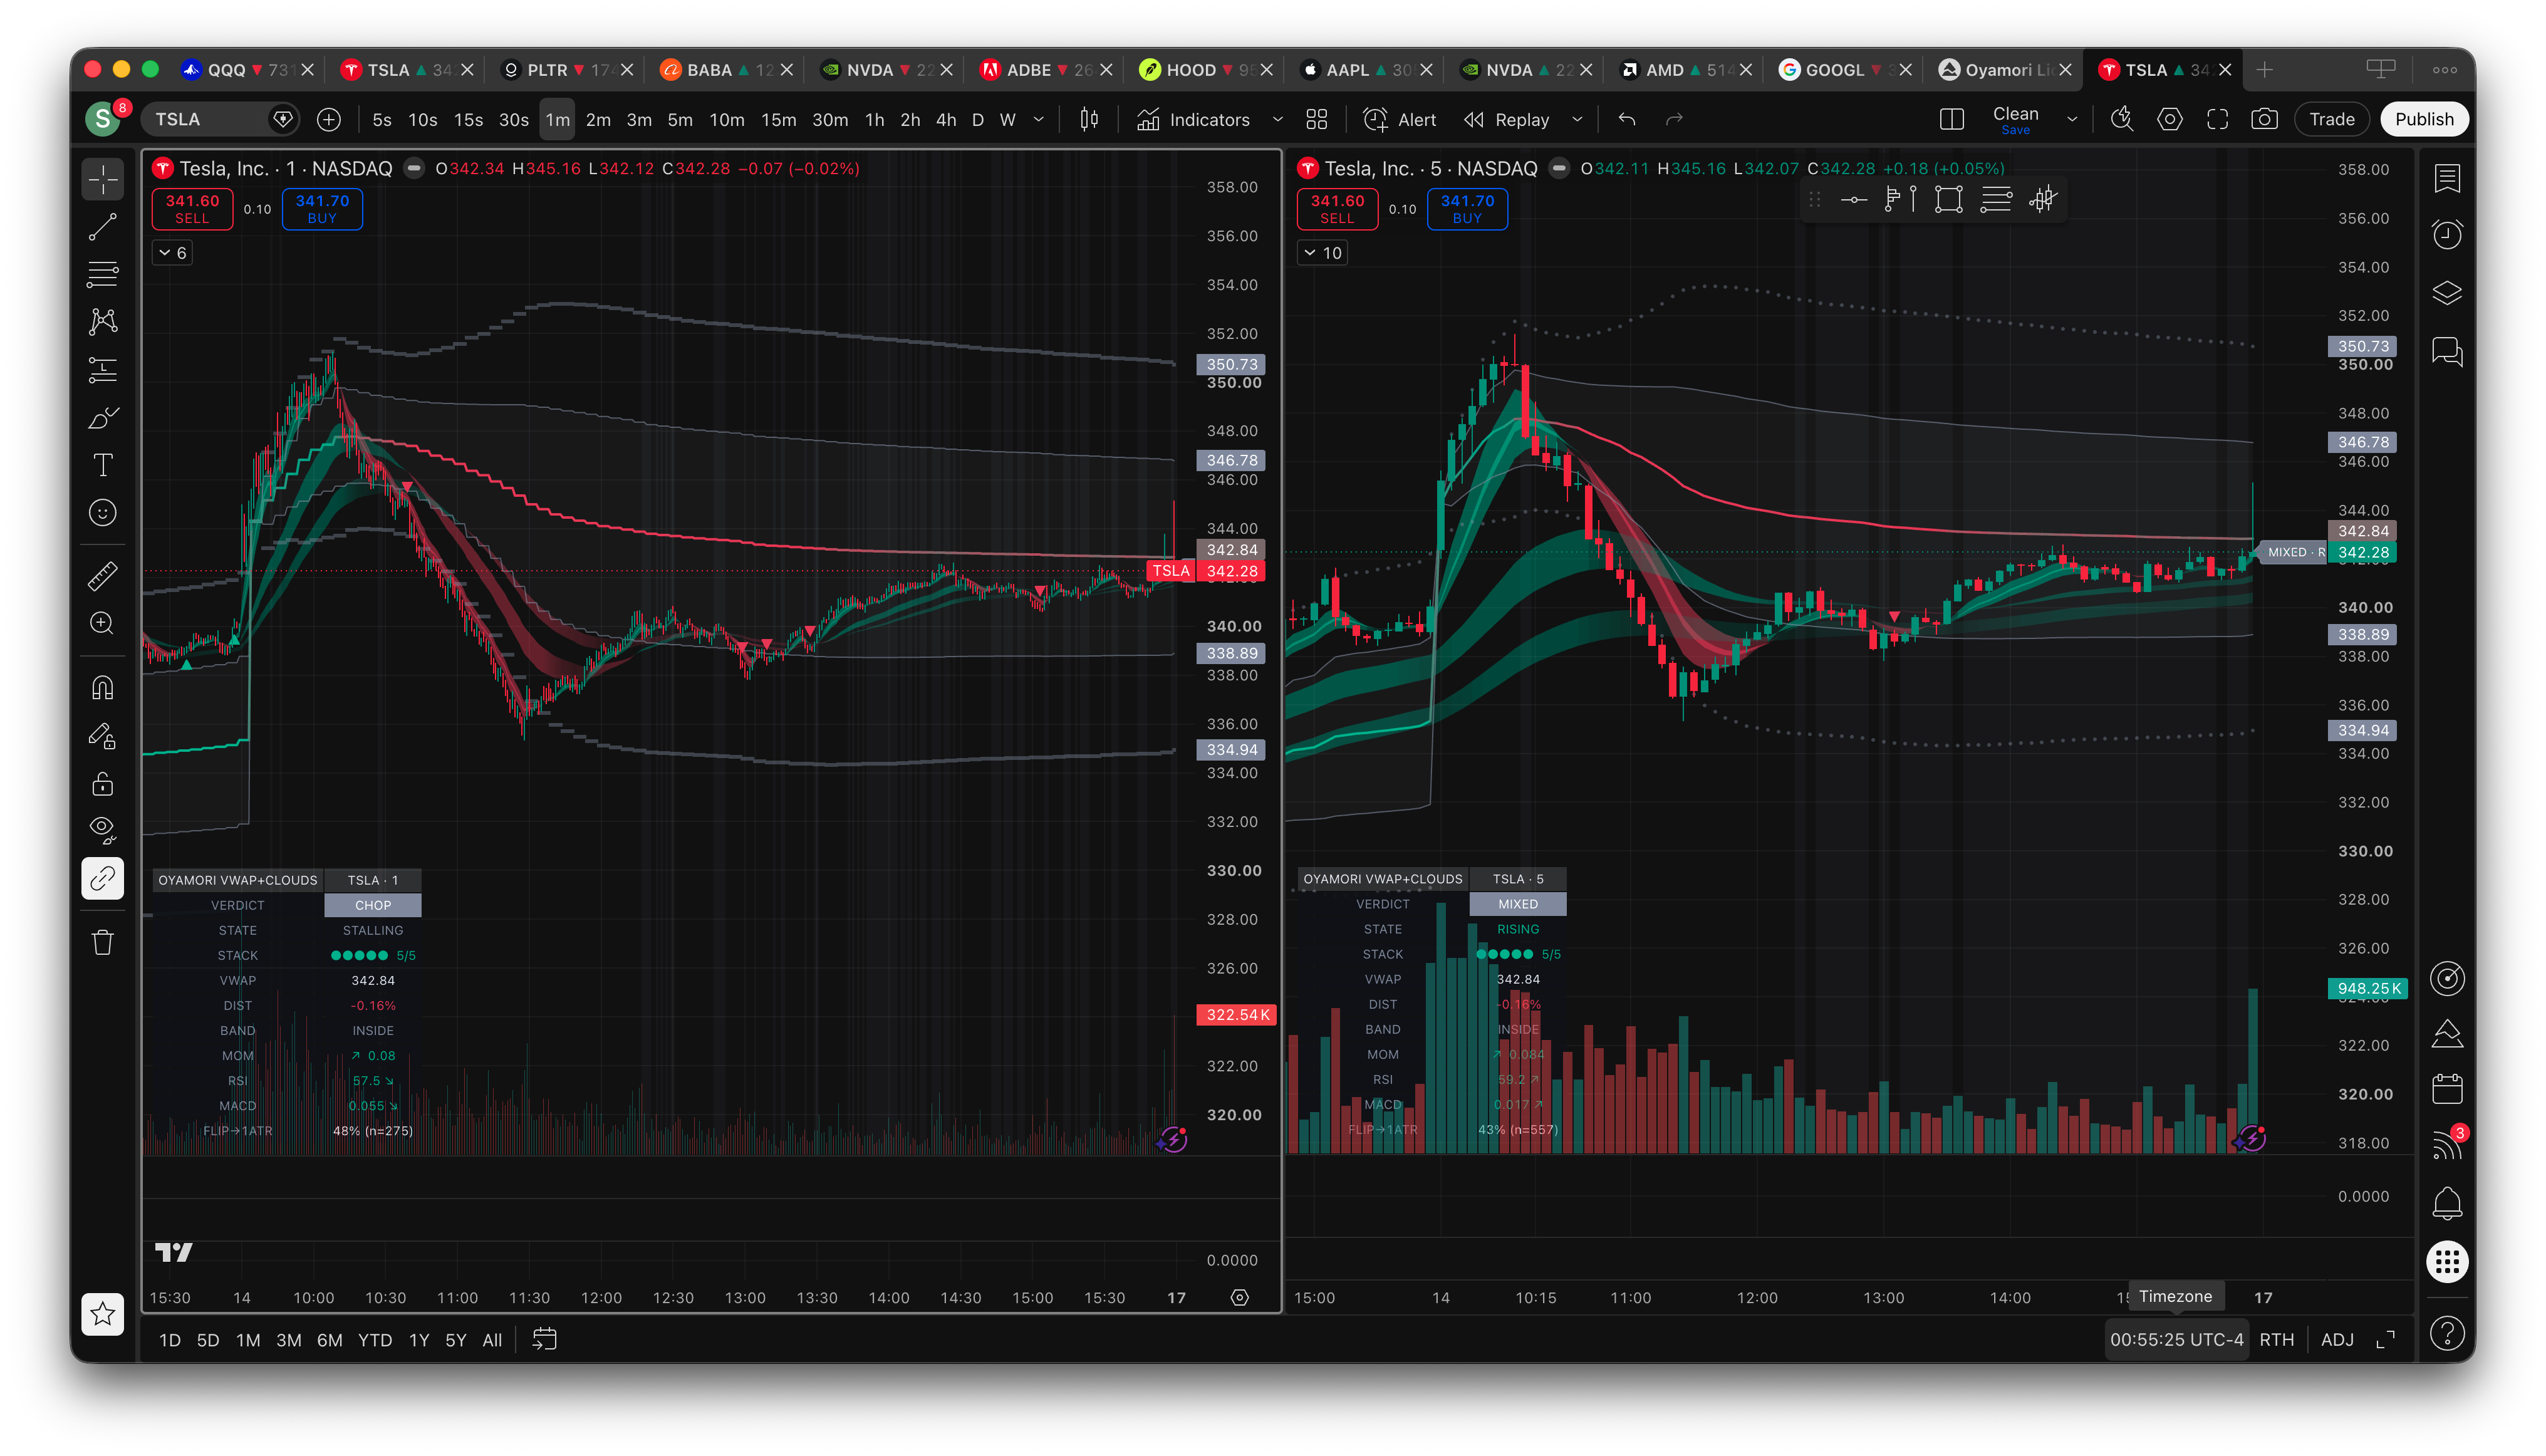Select the 1m timeframe
2546x1456 pixels.
tap(557, 119)
